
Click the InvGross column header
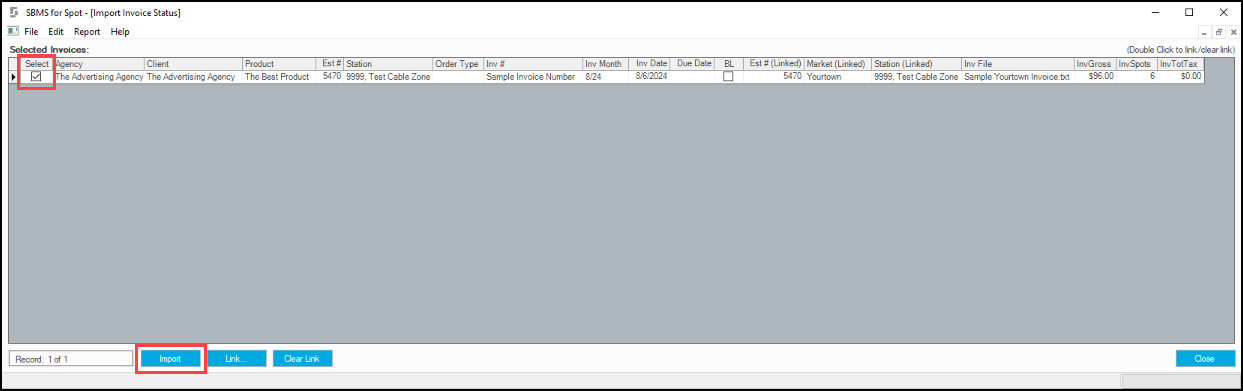[x=1094, y=64]
